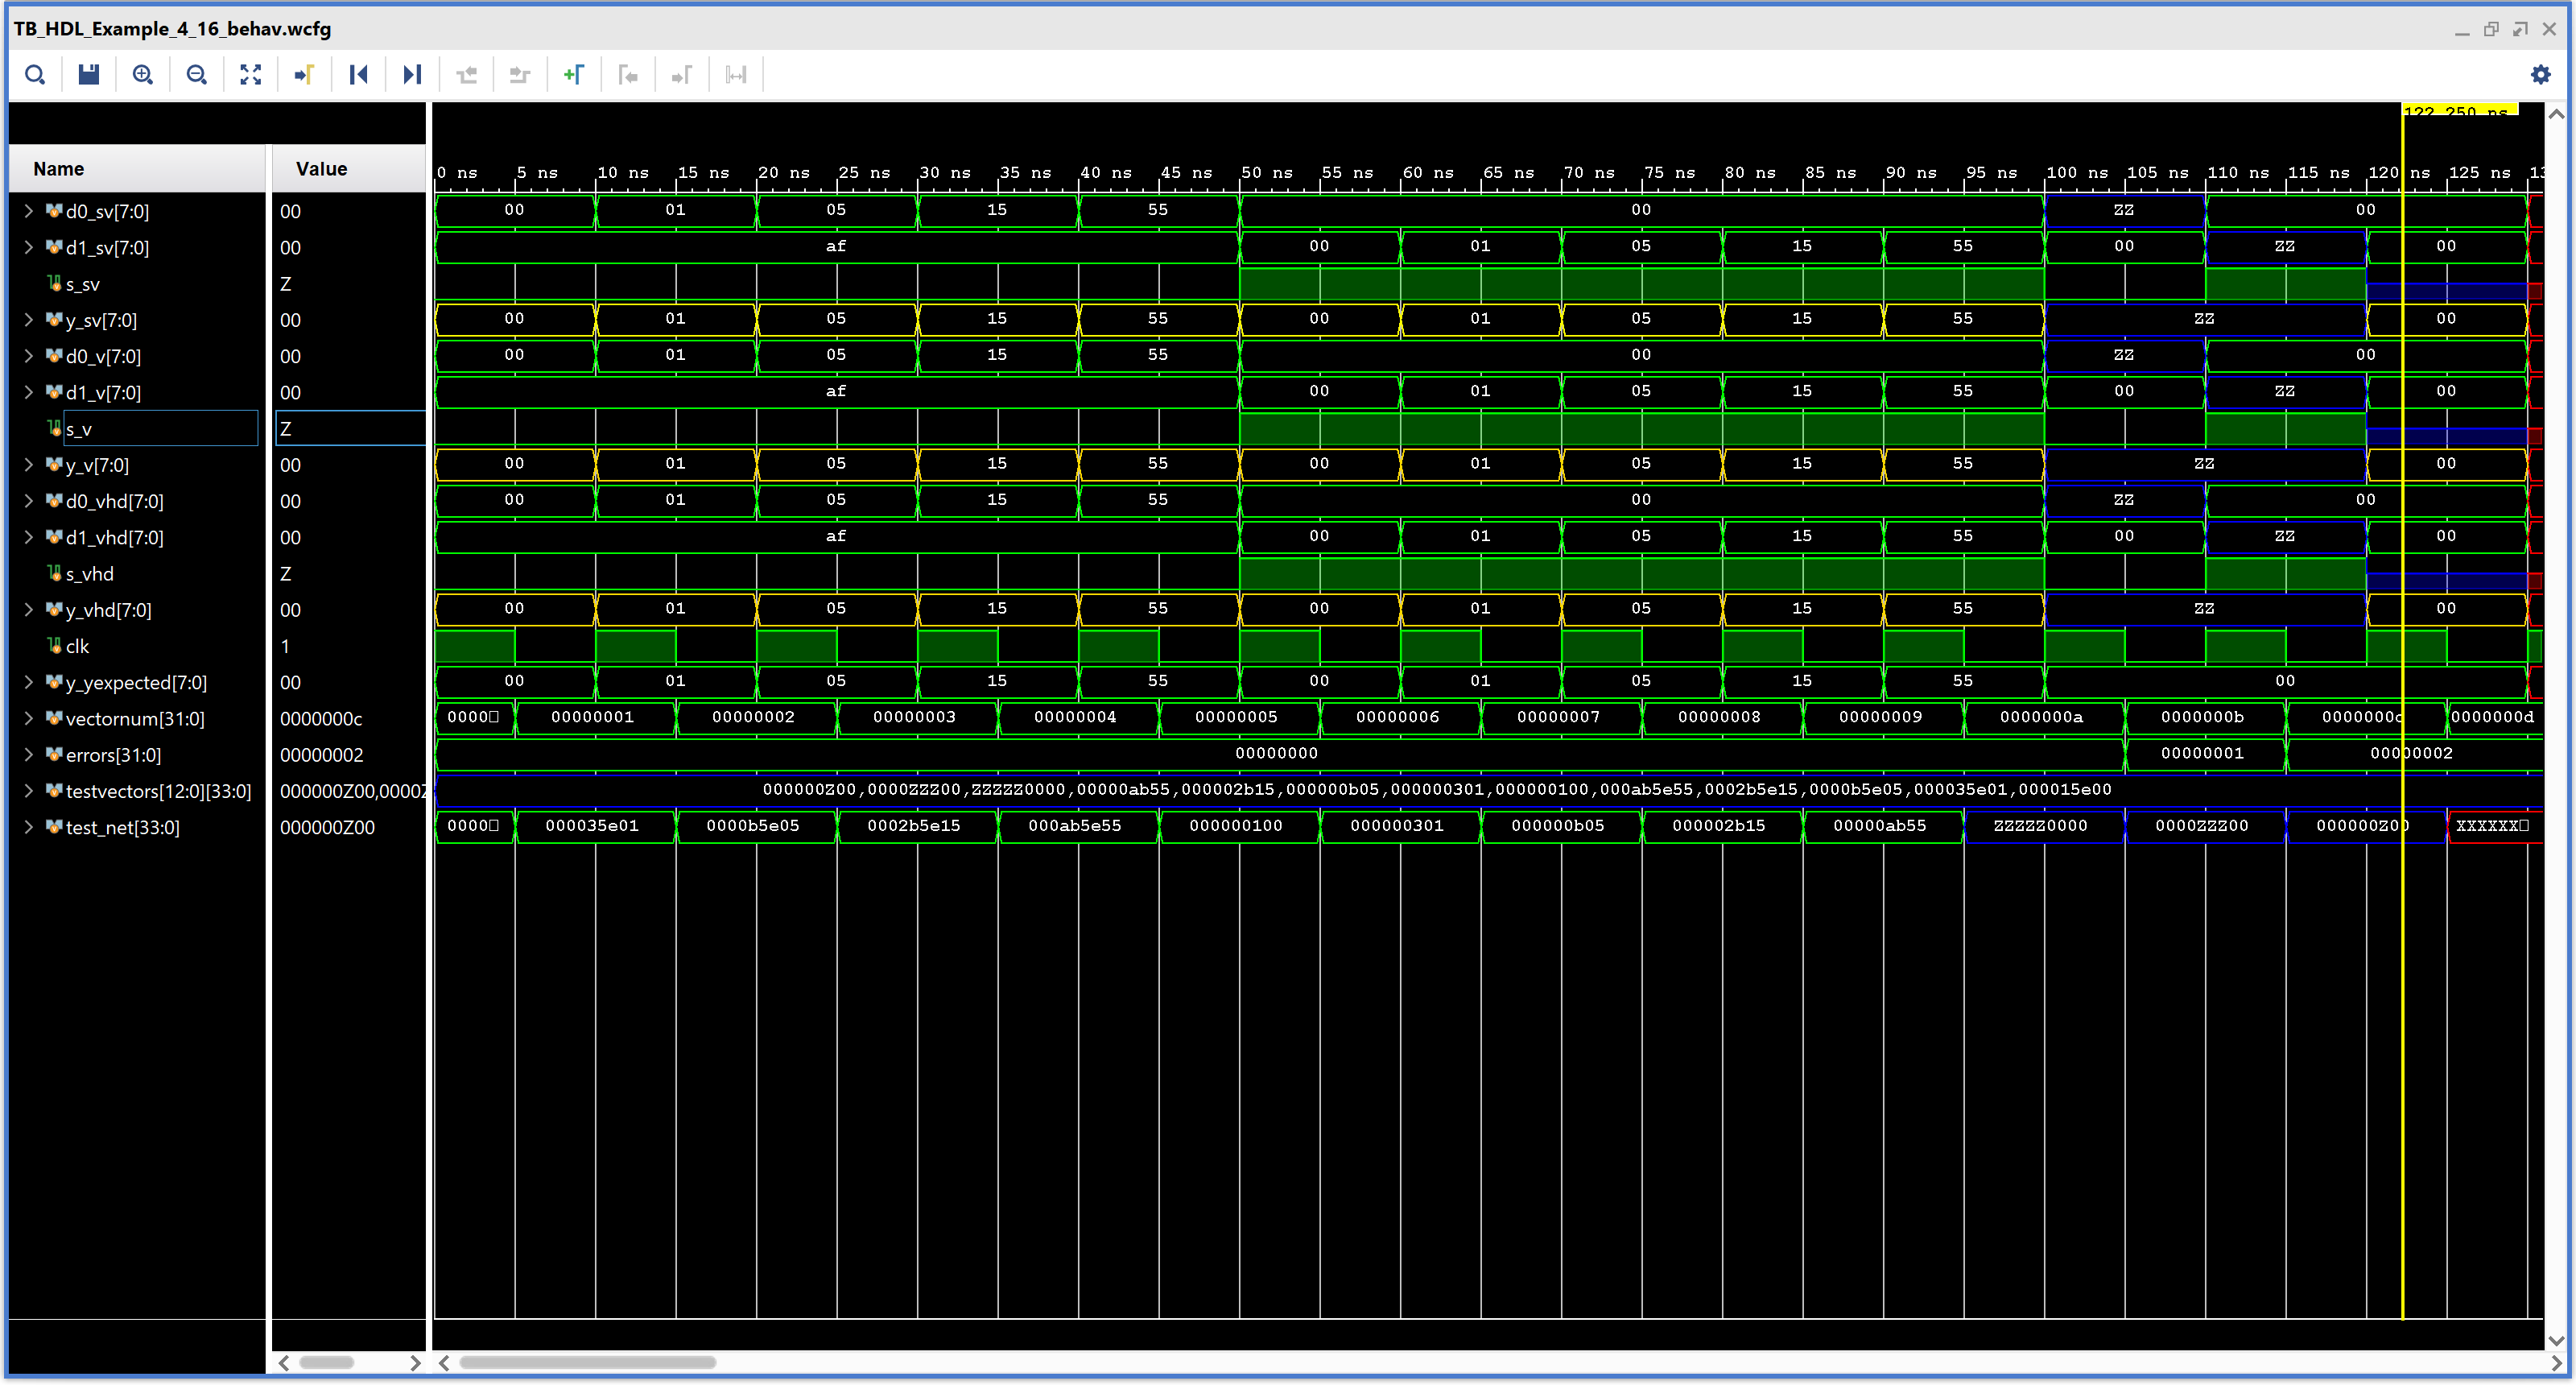Expand the y_yexpected[7:0] bus
The image size is (2576, 1385).
[x=29, y=682]
